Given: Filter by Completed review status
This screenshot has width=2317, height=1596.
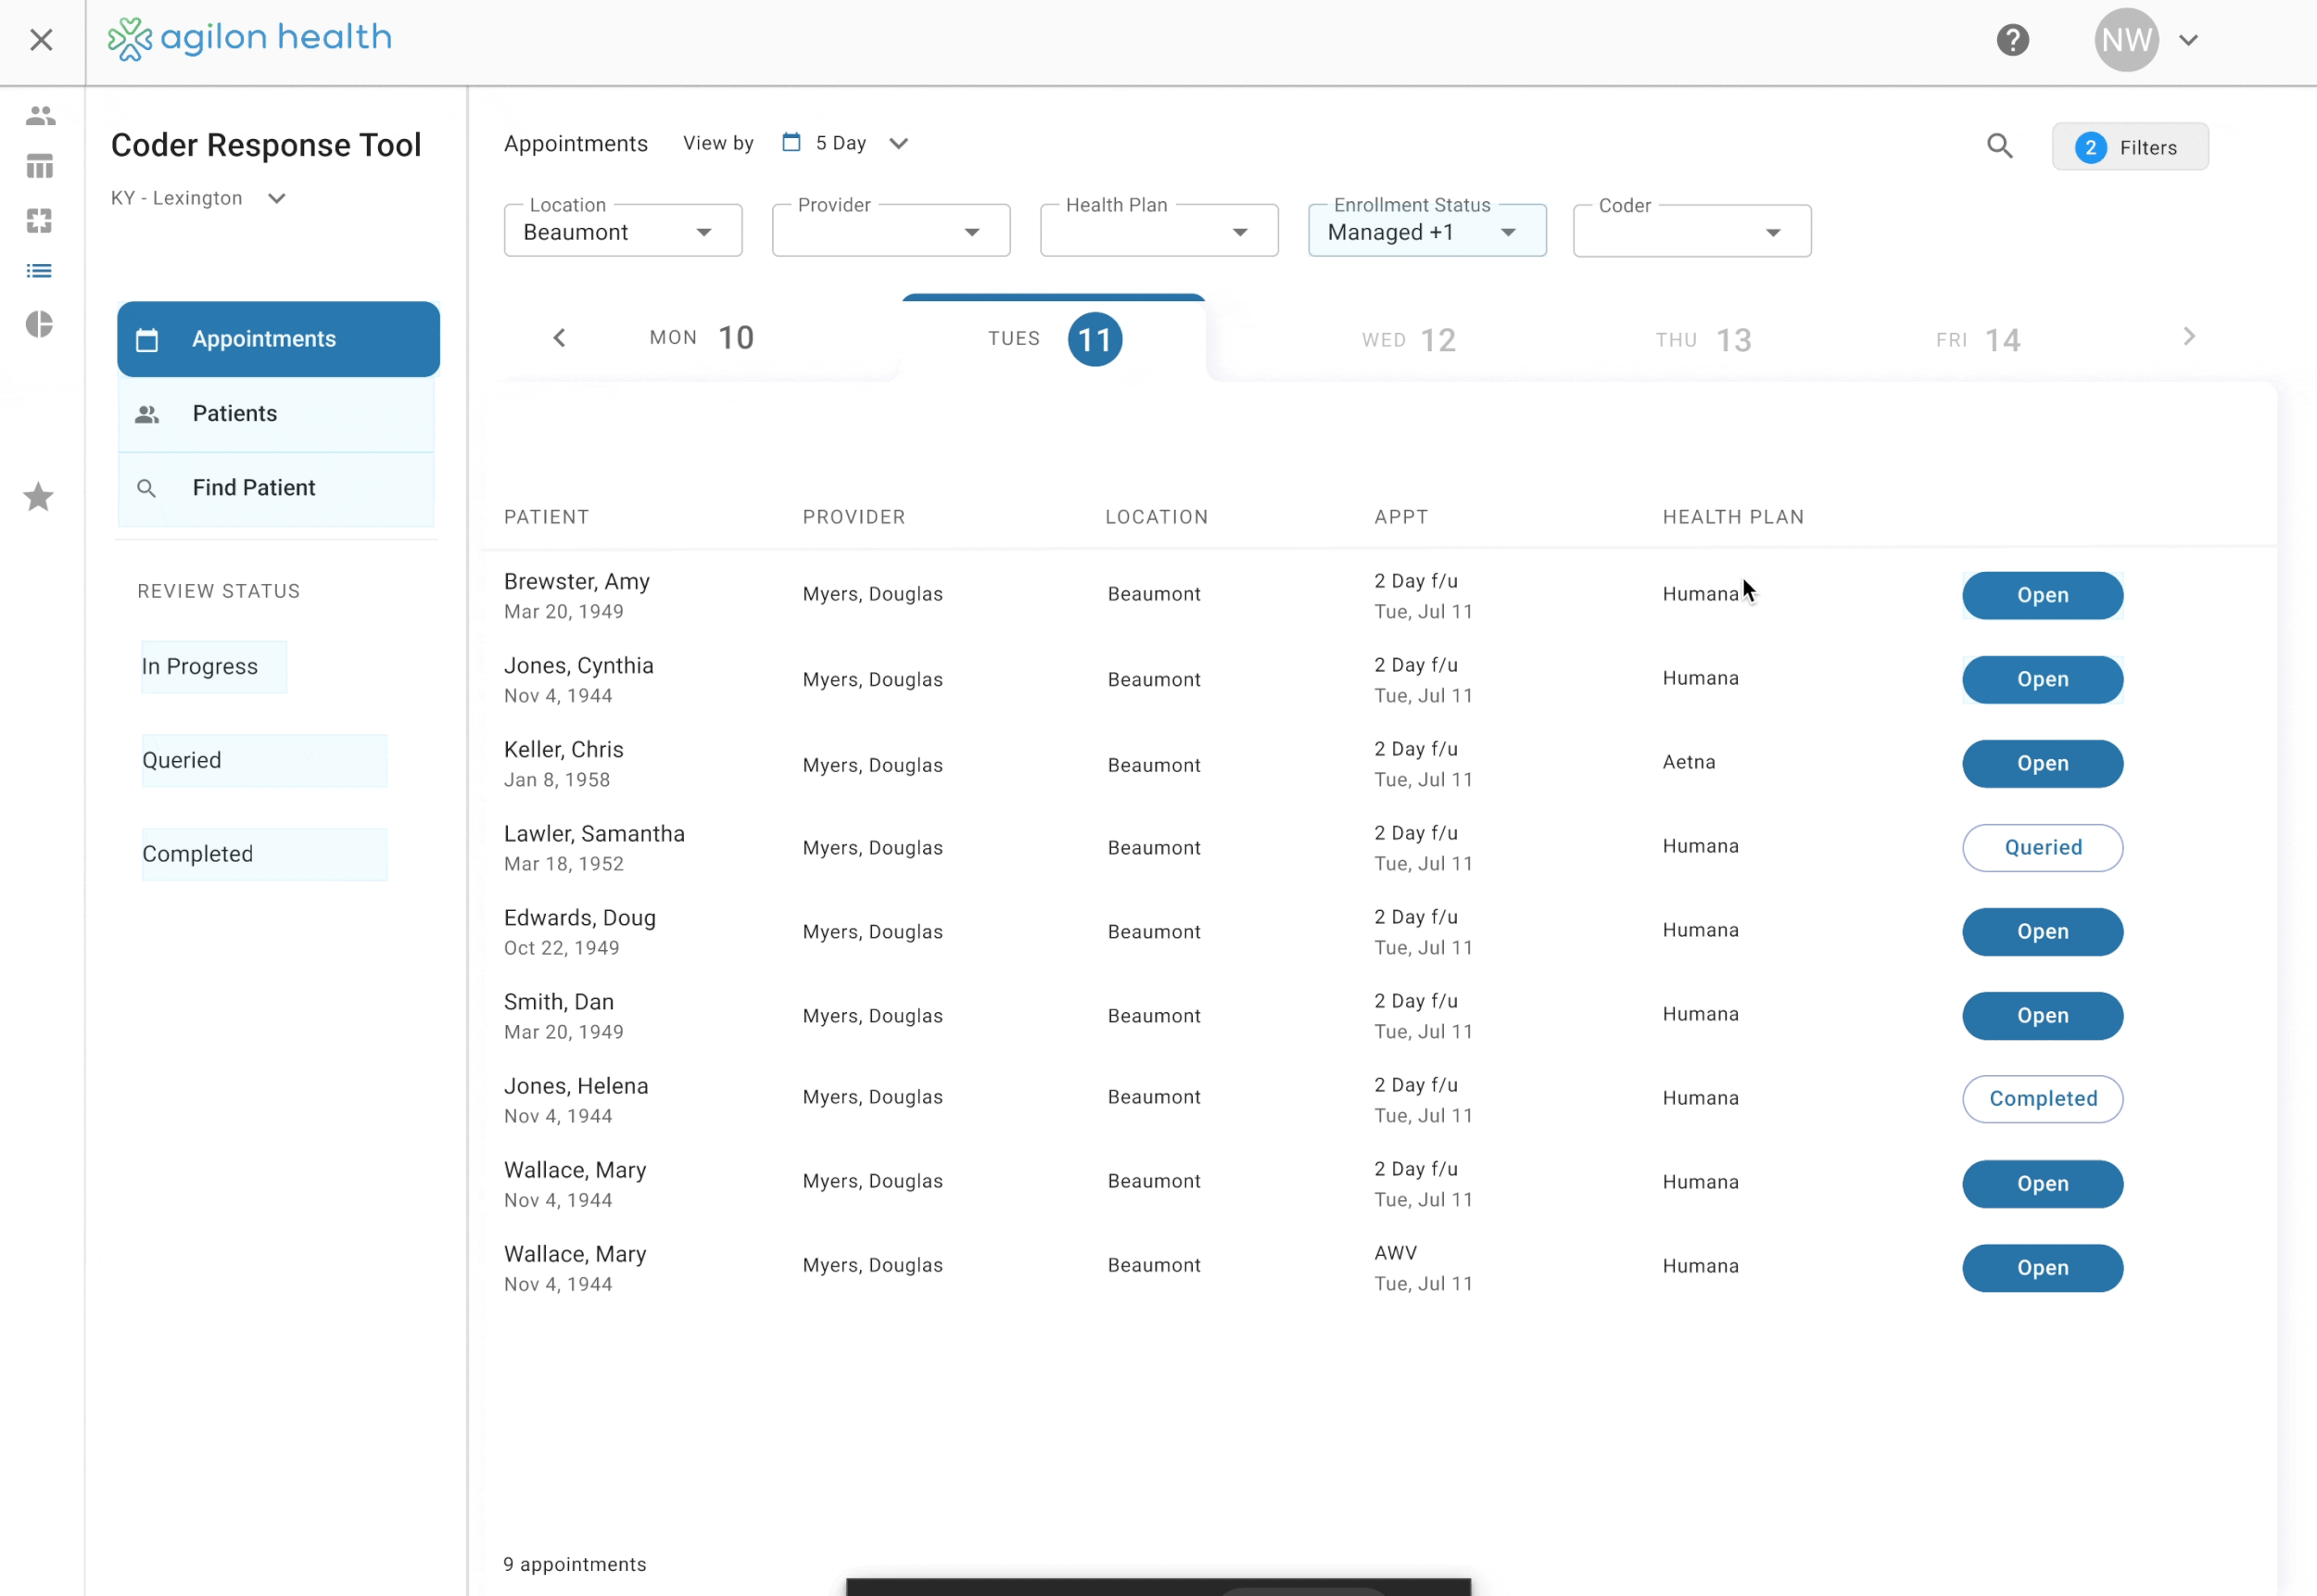Looking at the screenshot, I should pyautogui.click(x=264, y=855).
